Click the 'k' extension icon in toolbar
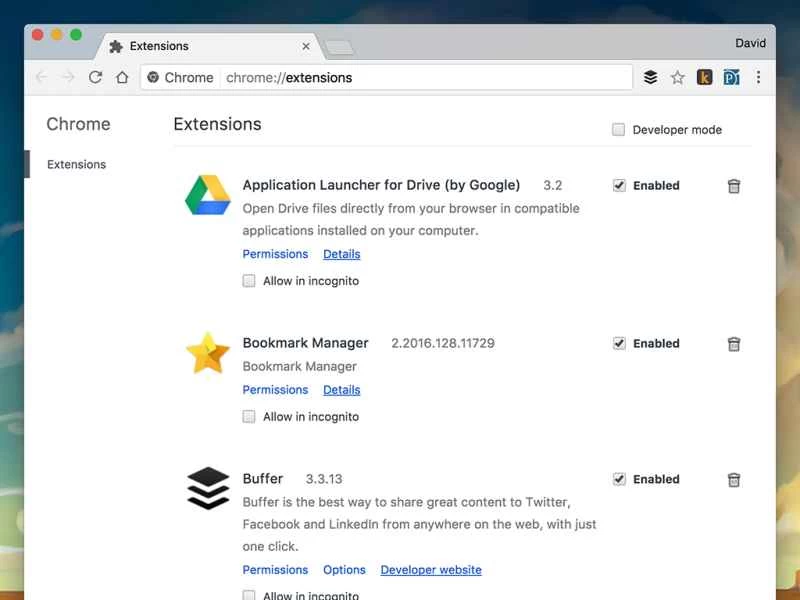Image resolution: width=800 pixels, height=600 pixels. 703,77
